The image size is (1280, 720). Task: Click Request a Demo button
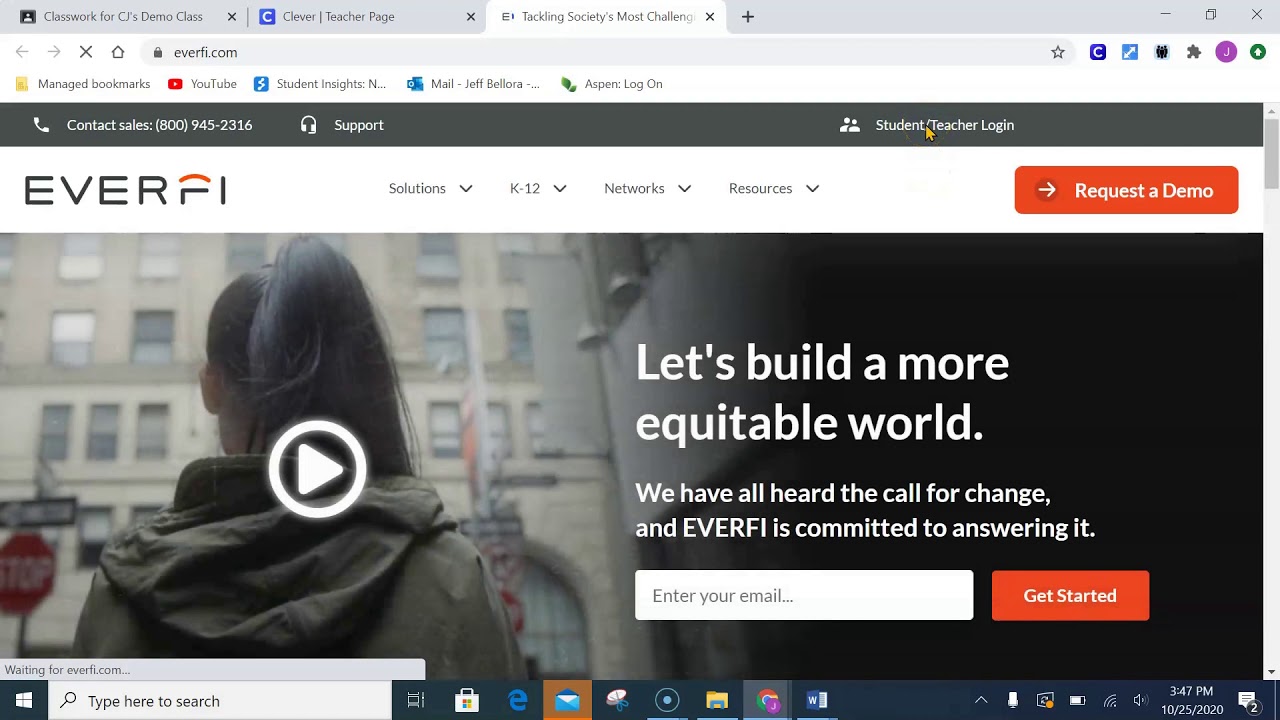(1126, 190)
